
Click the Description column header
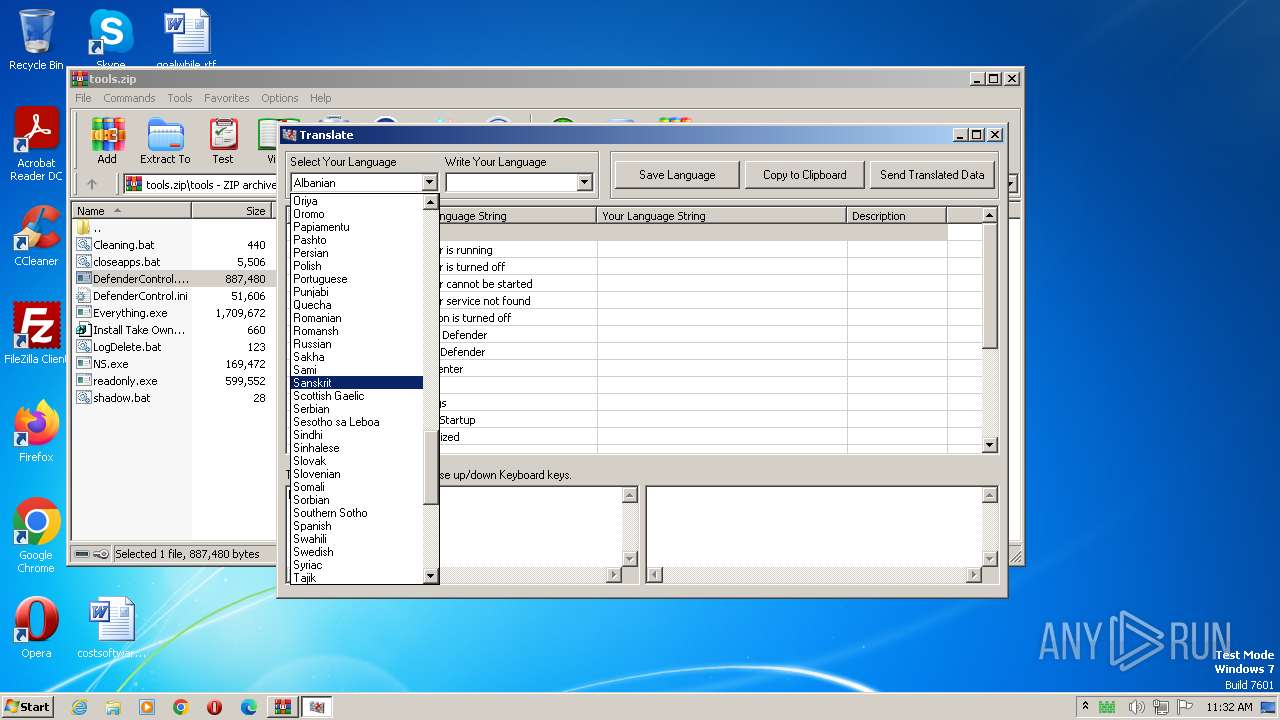coord(896,216)
